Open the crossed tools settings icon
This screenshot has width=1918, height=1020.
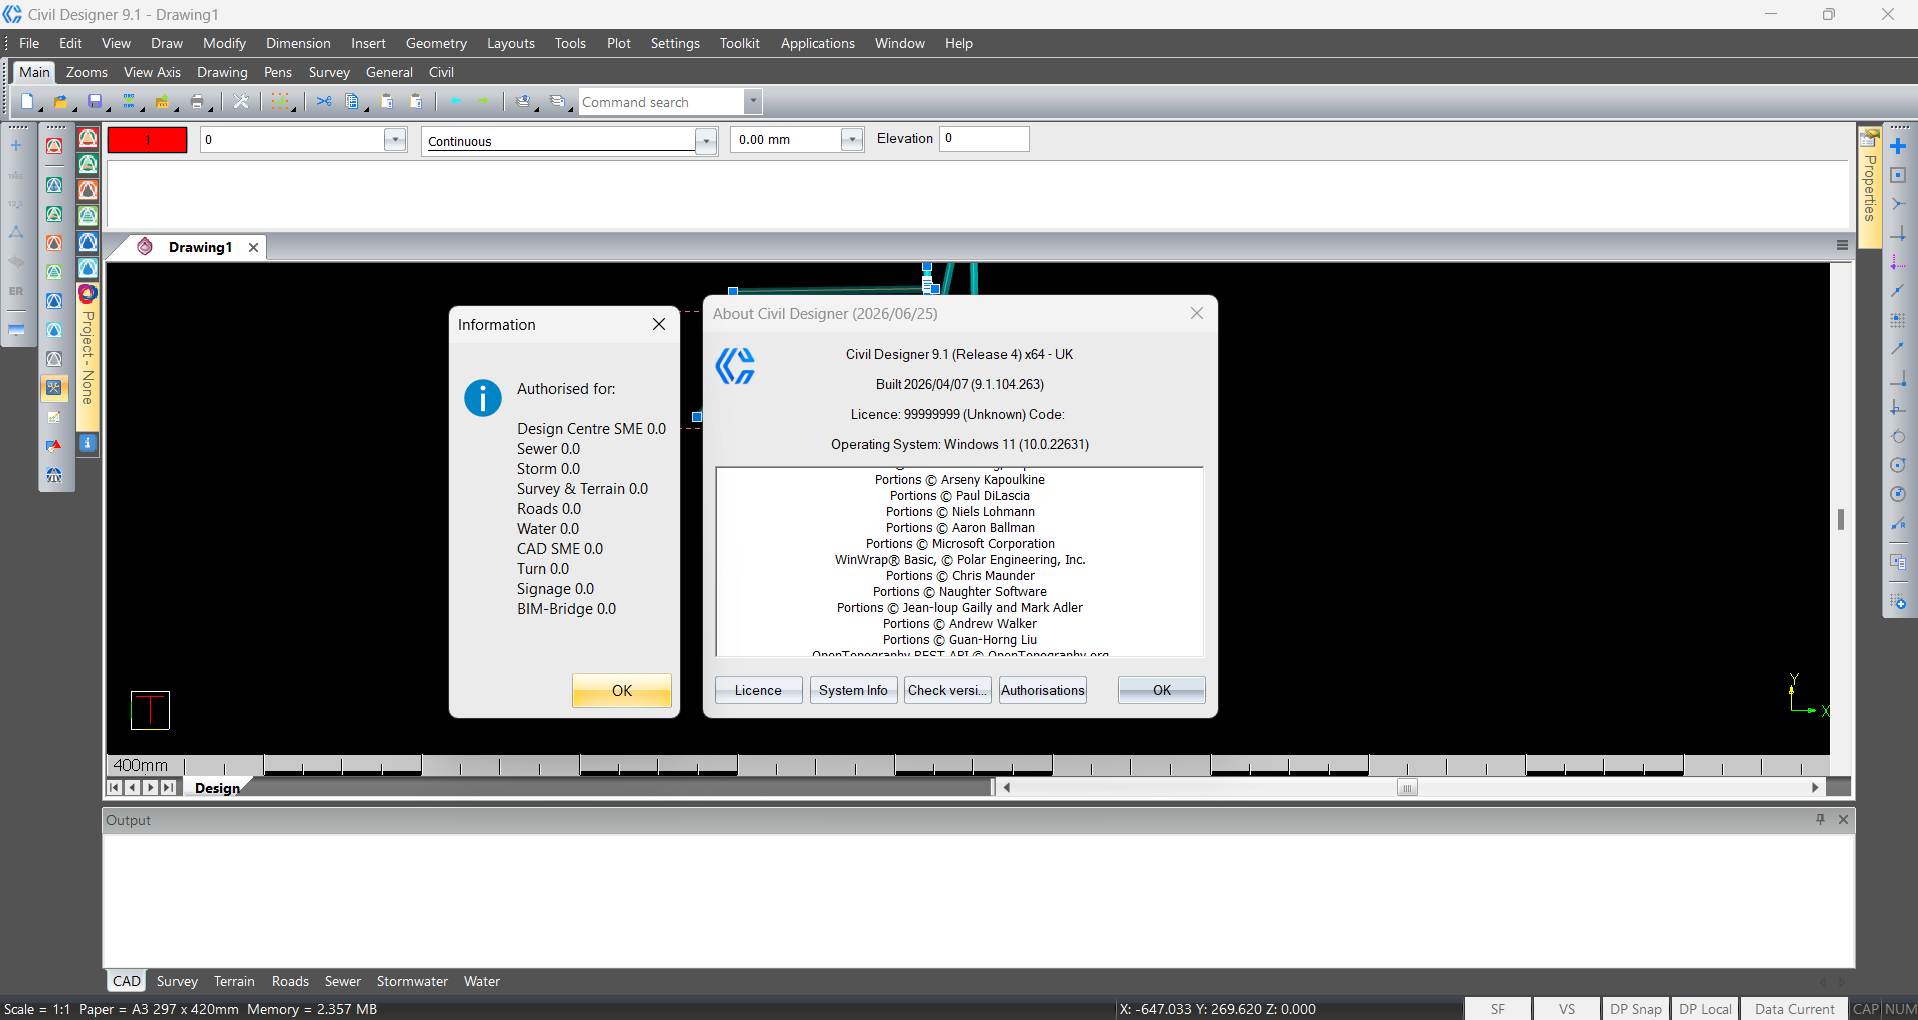coord(240,102)
